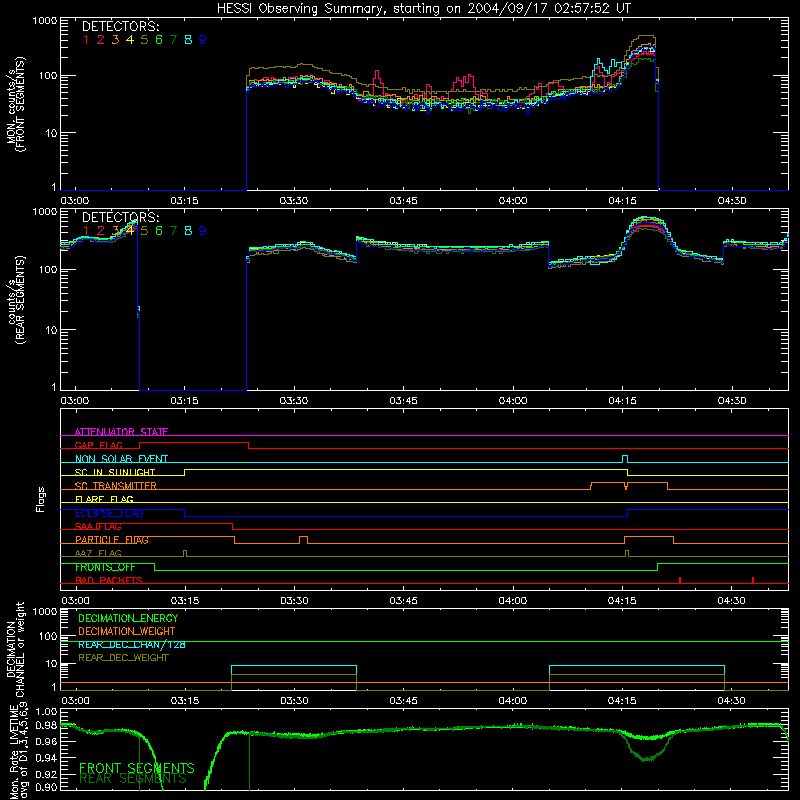Click the FRONT SEGMENTS livetime legend
This screenshot has width=800, height=800.
pyautogui.click(x=137, y=768)
